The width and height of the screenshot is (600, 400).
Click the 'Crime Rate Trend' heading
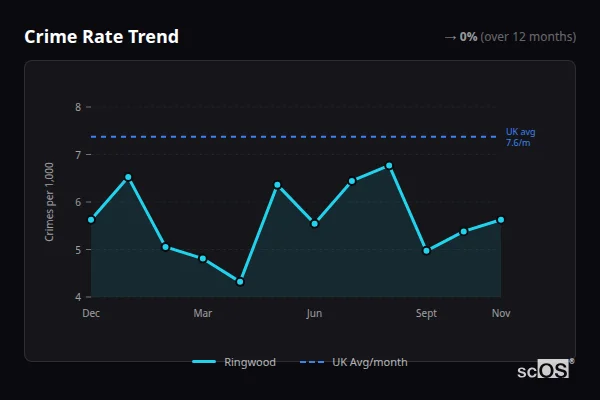point(101,37)
